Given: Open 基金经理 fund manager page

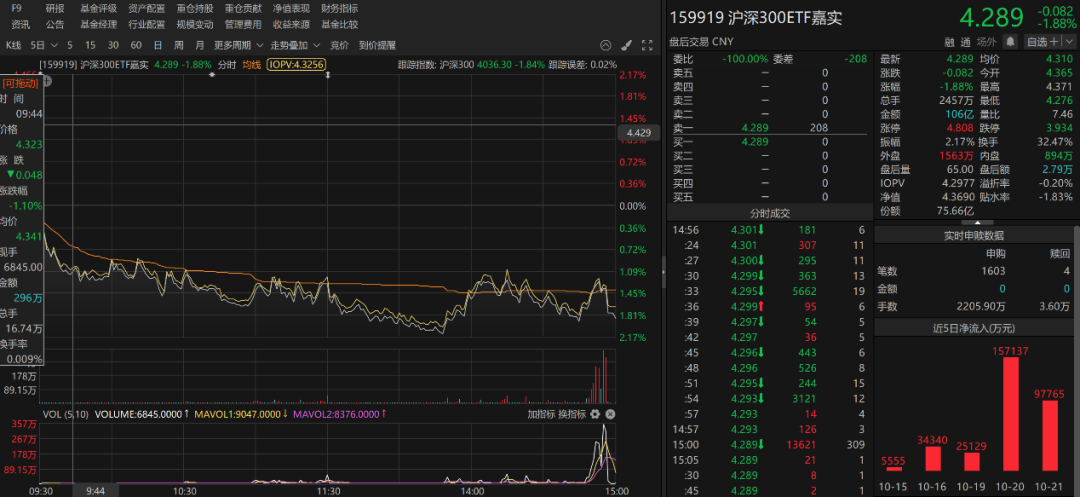Looking at the screenshot, I should coord(98,24).
